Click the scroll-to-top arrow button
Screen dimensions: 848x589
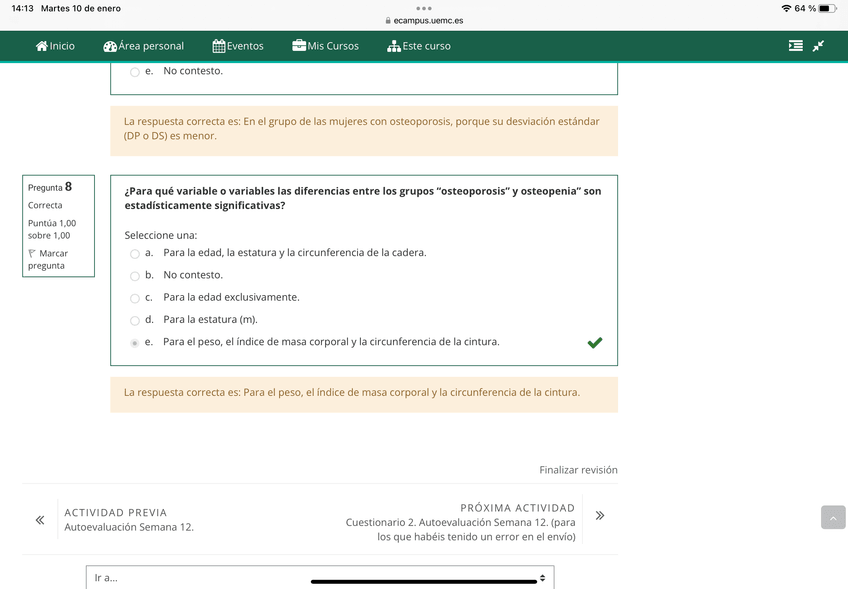832,517
